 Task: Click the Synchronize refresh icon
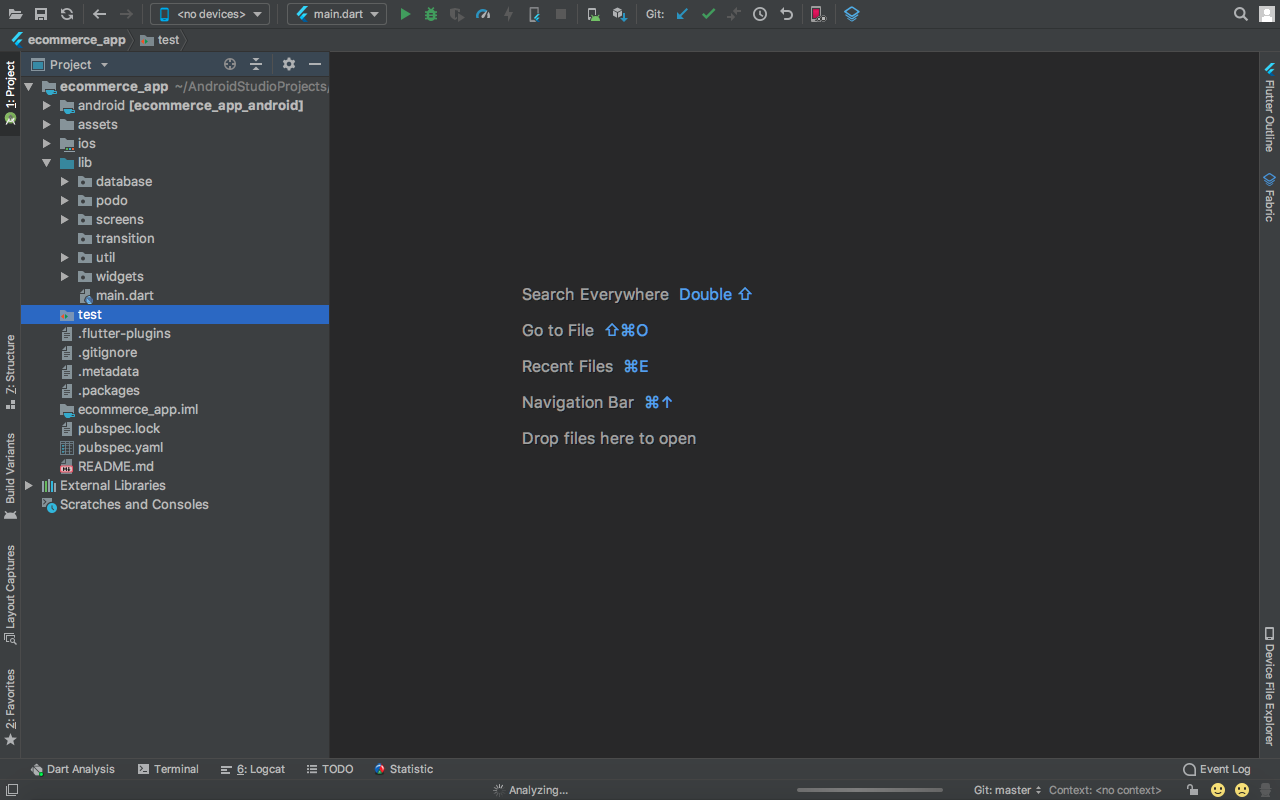66,14
